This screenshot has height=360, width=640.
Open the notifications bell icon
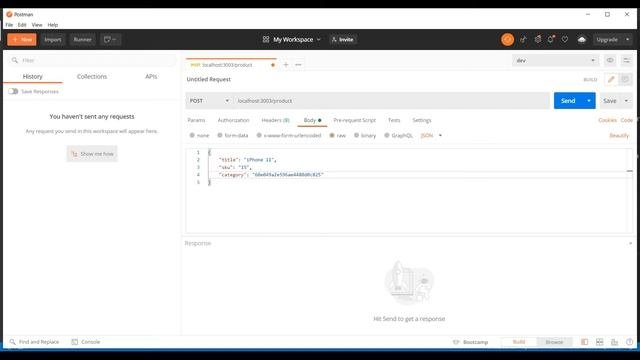coord(551,40)
